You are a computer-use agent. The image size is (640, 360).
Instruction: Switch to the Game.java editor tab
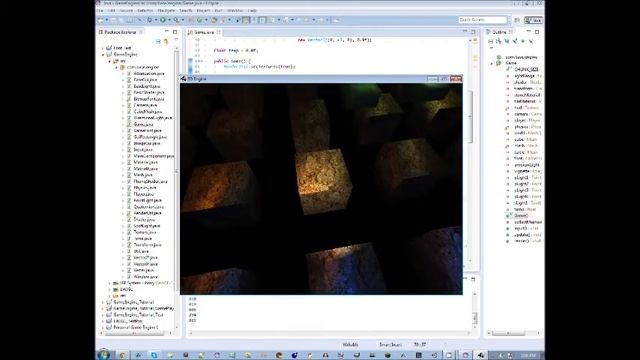pos(204,32)
